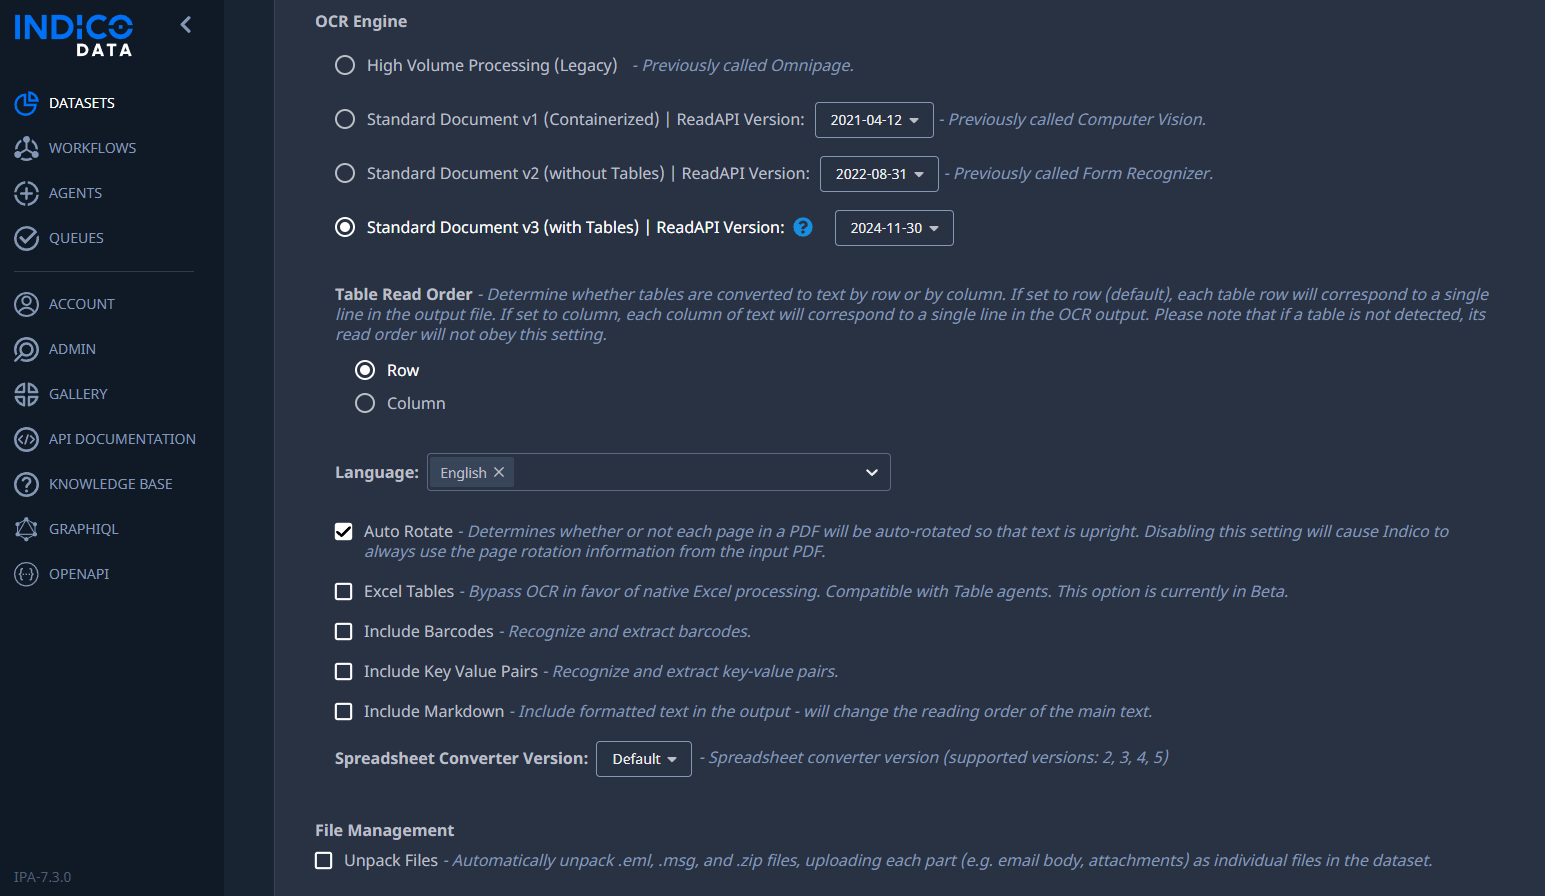Go to Account in the sidebar
The image size is (1545, 896).
[x=81, y=304]
